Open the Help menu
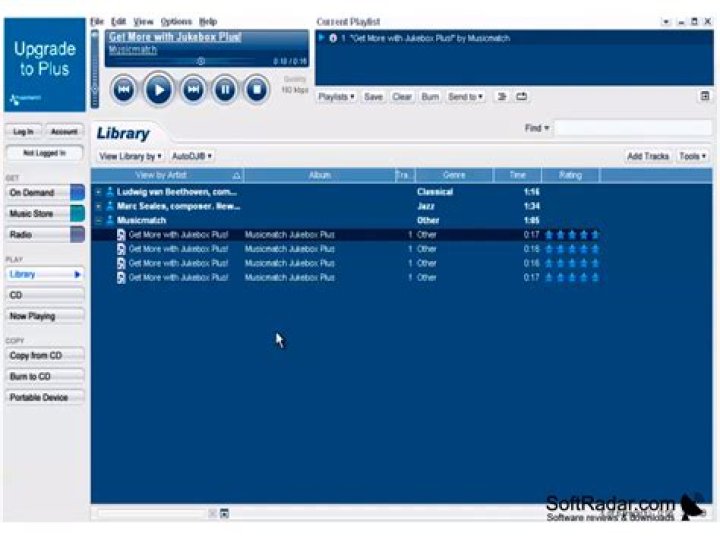720x539 pixels. (208, 22)
